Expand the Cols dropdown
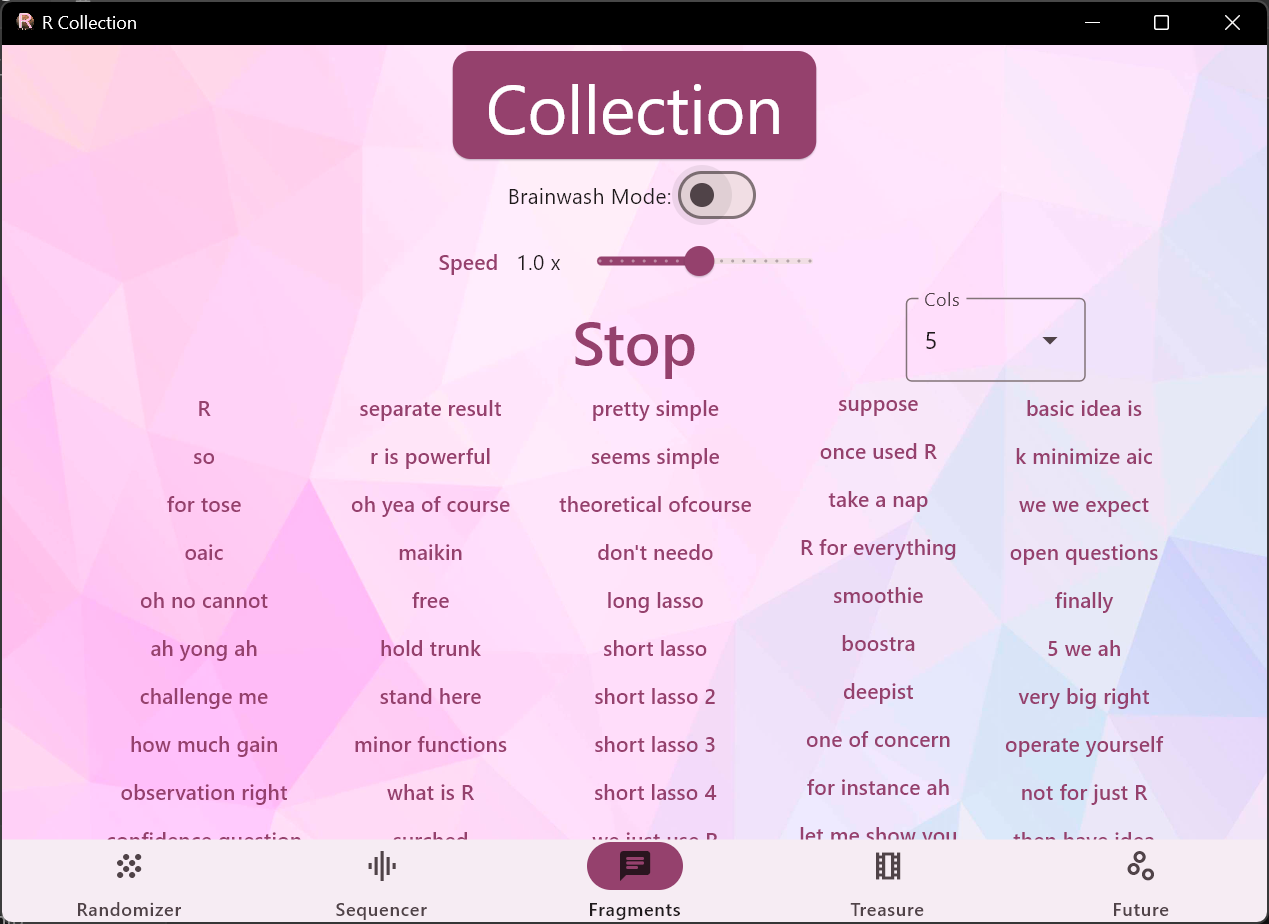 [x=994, y=341]
